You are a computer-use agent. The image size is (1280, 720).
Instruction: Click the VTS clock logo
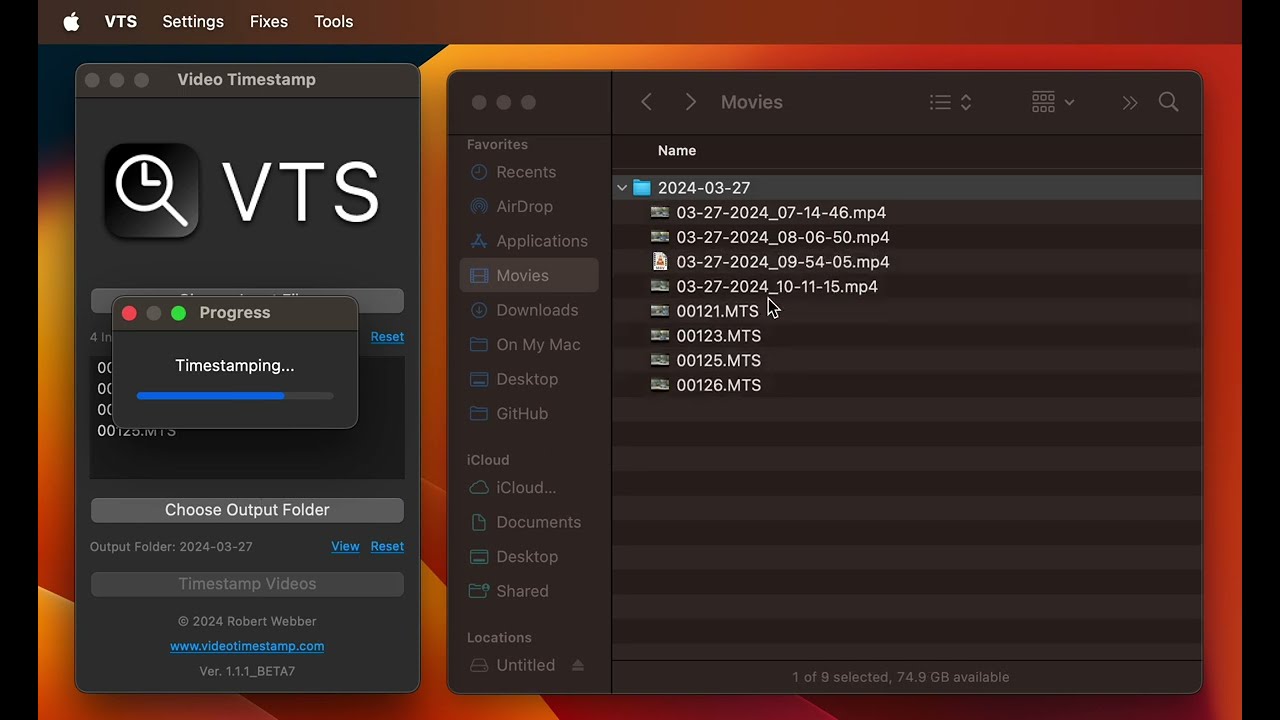[x=152, y=190]
